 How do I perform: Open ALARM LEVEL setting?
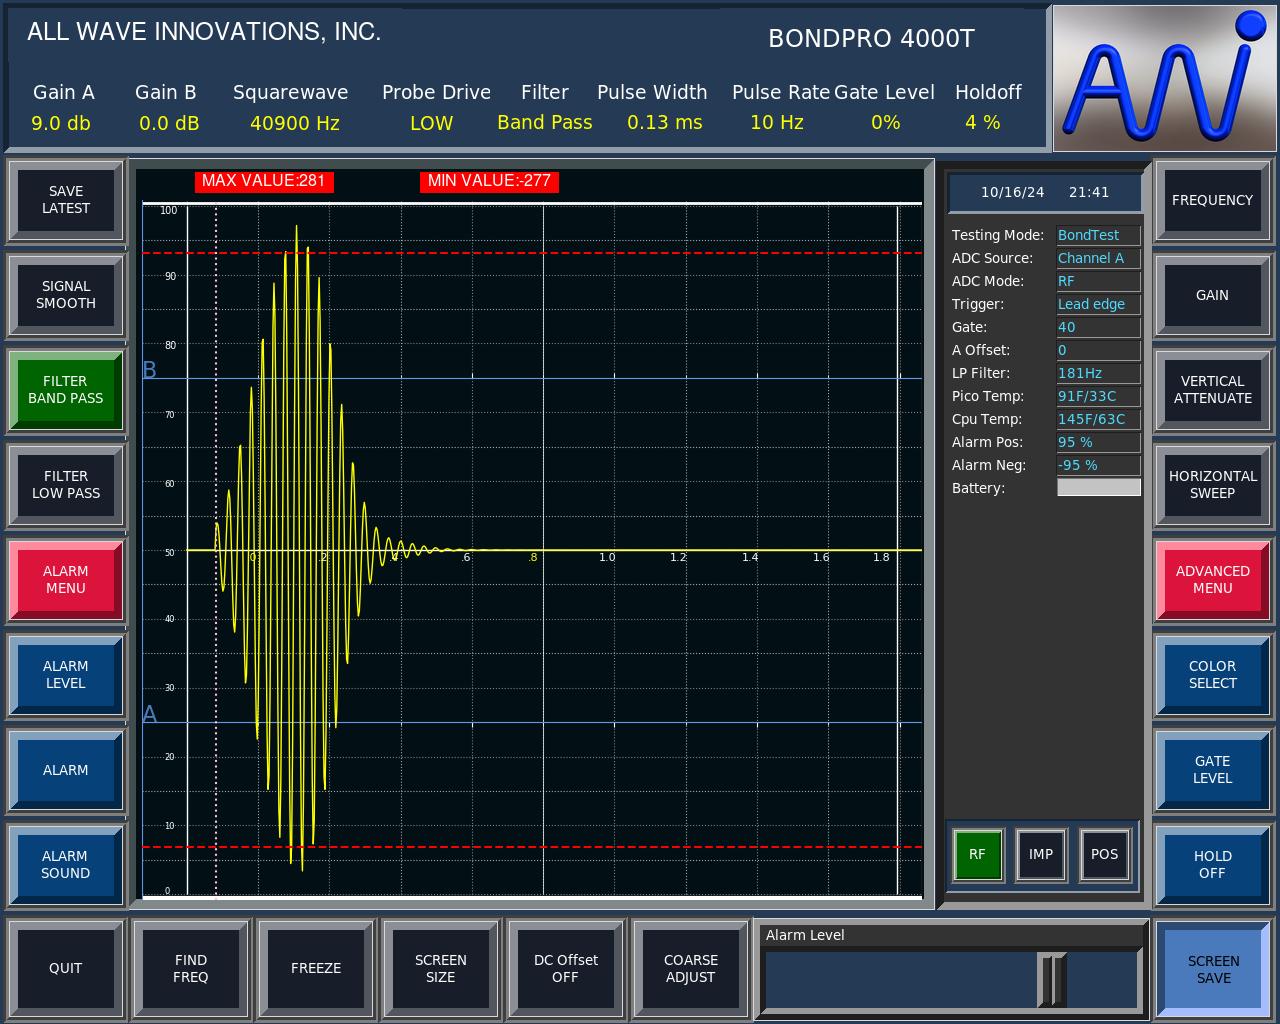[66, 675]
